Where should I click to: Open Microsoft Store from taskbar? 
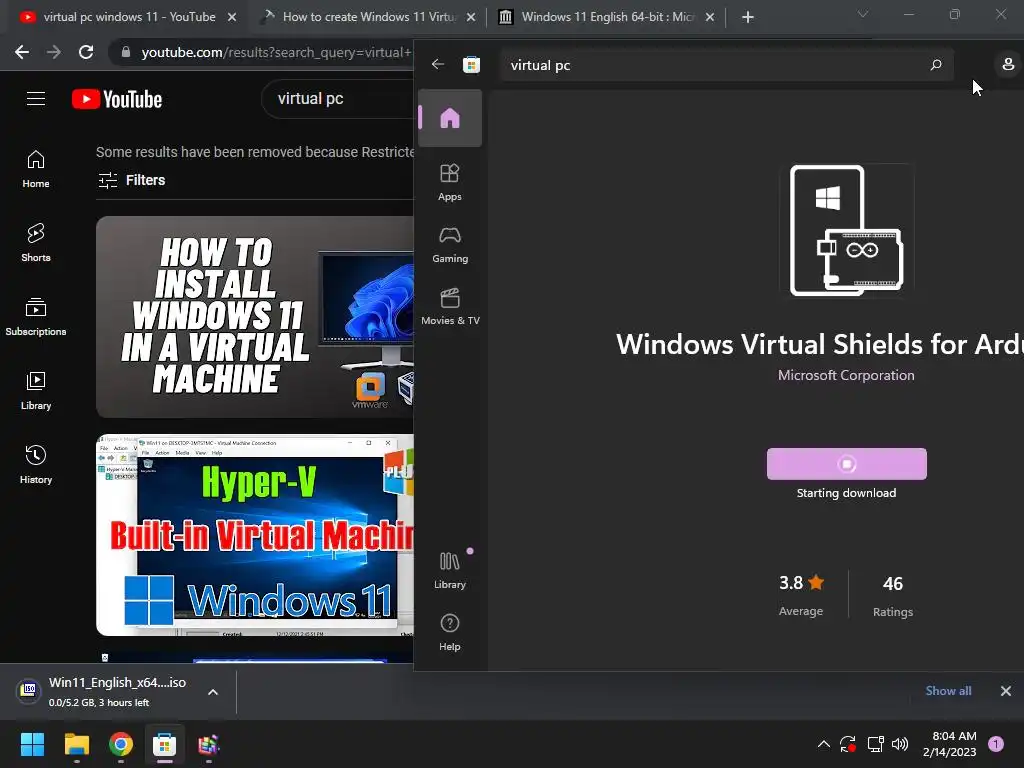(165, 744)
